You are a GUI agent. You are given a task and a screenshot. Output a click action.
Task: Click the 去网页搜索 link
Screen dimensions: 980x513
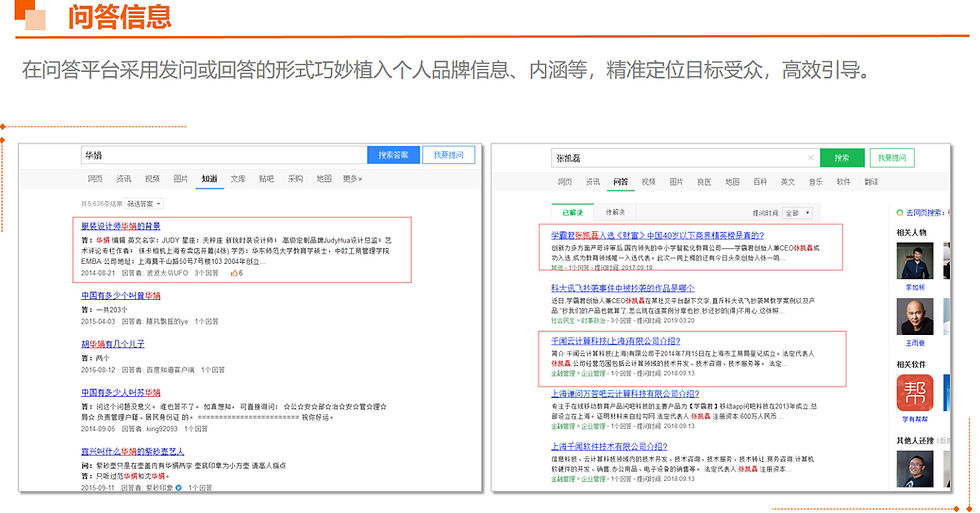tap(925, 213)
